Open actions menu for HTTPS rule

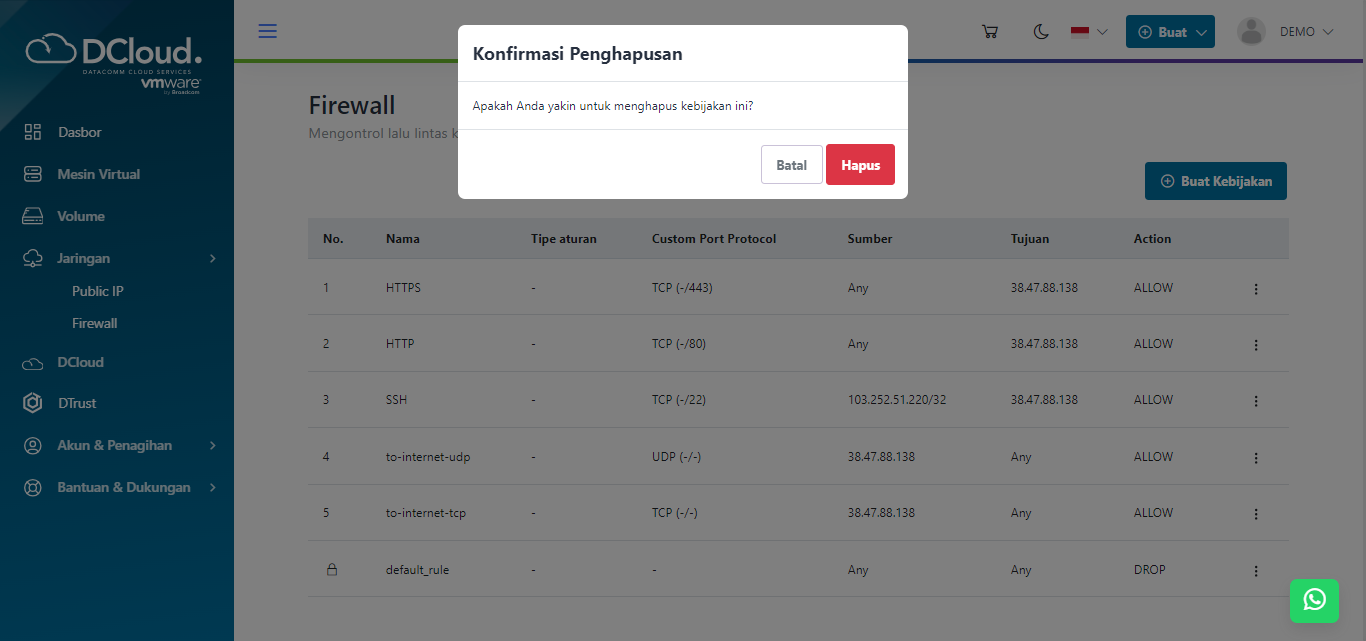pyautogui.click(x=1256, y=289)
